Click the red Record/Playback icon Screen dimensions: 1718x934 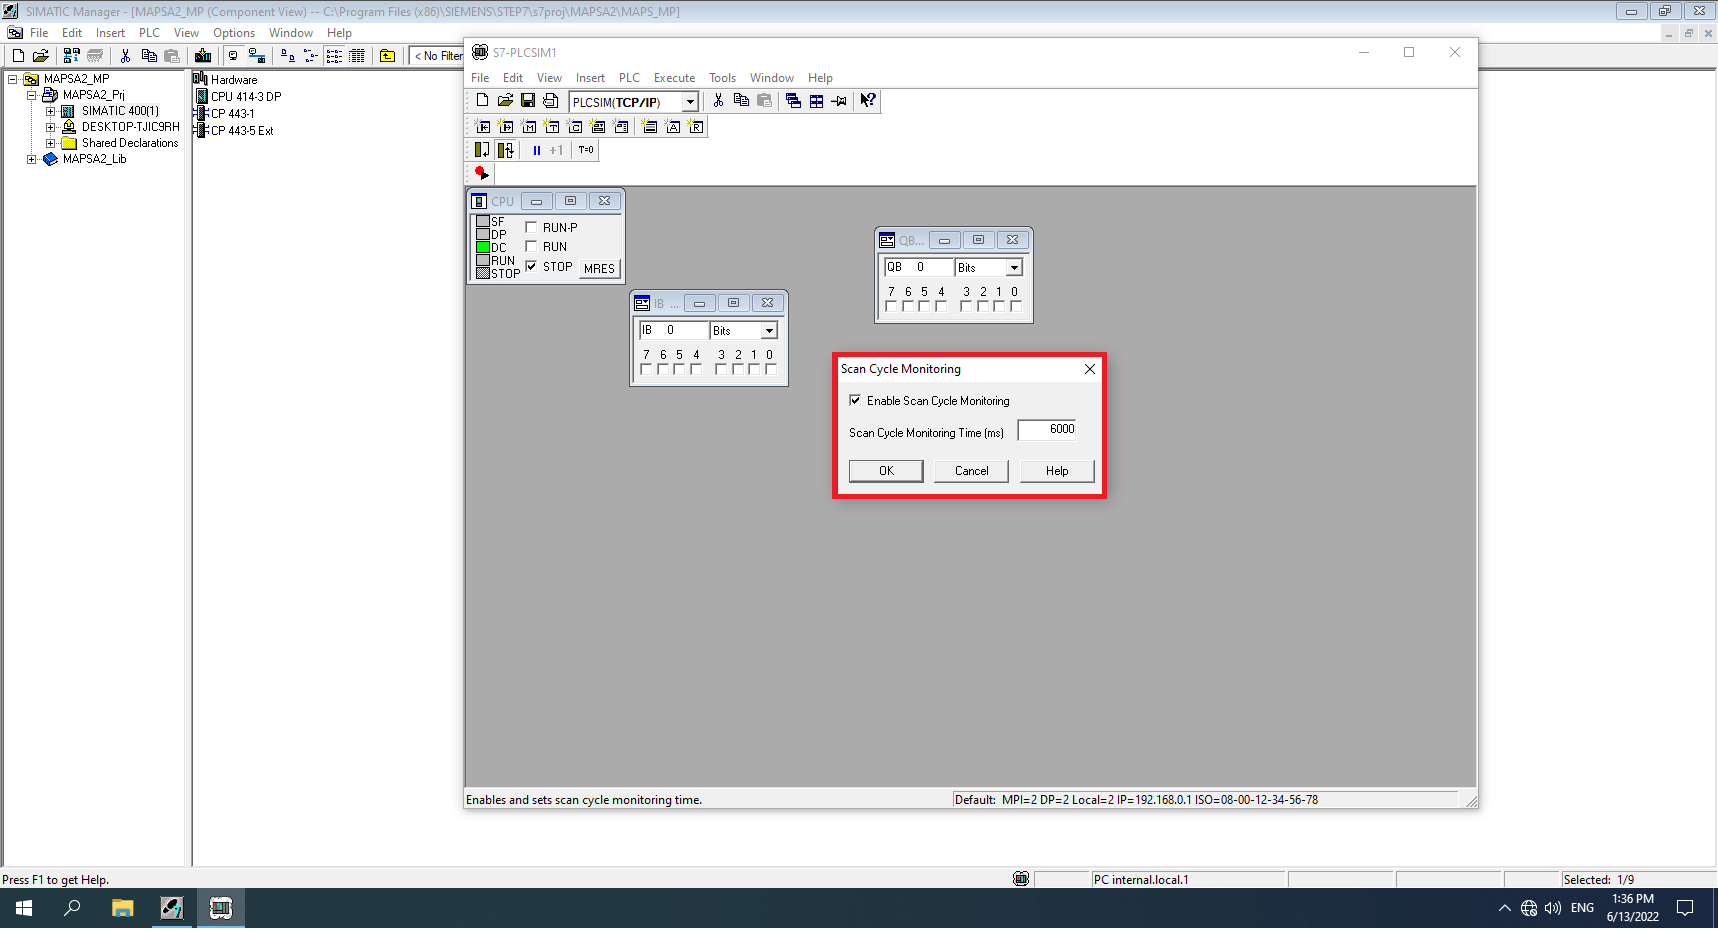click(x=481, y=173)
